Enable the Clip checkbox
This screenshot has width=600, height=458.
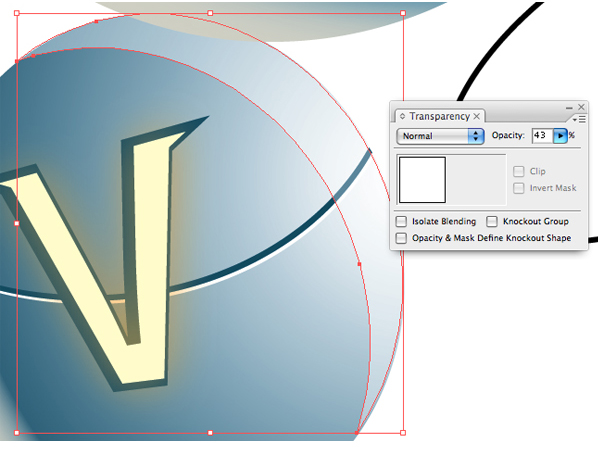[x=518, y=171]
